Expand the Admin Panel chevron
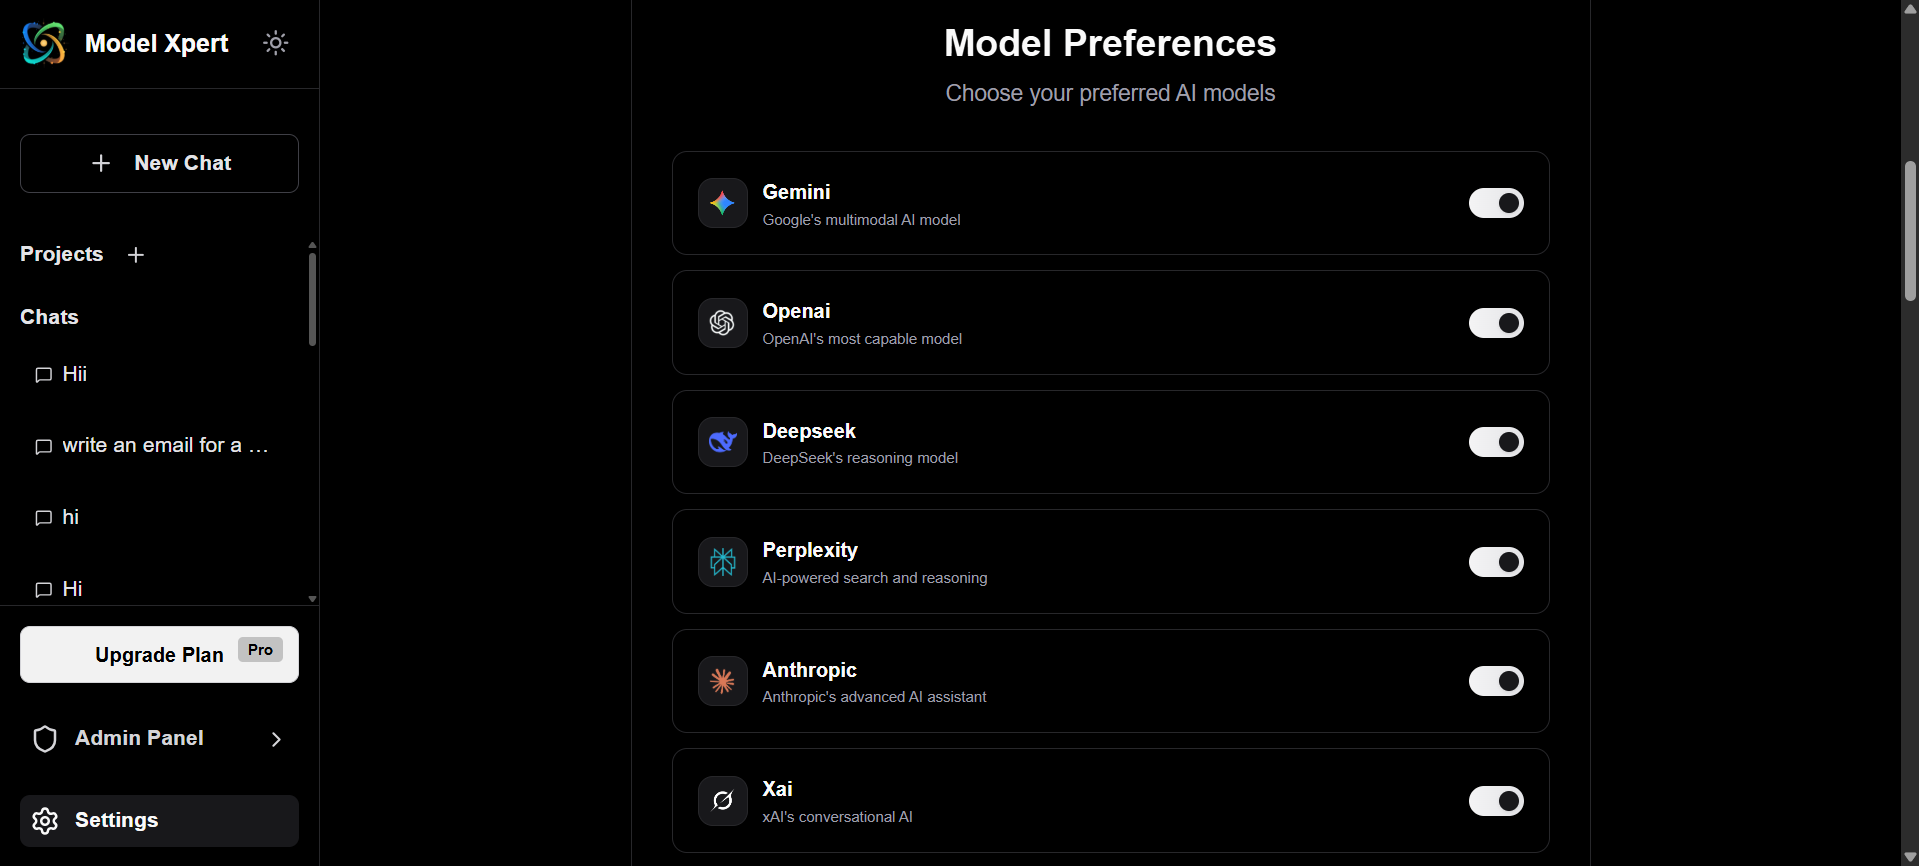 (276, 739)
